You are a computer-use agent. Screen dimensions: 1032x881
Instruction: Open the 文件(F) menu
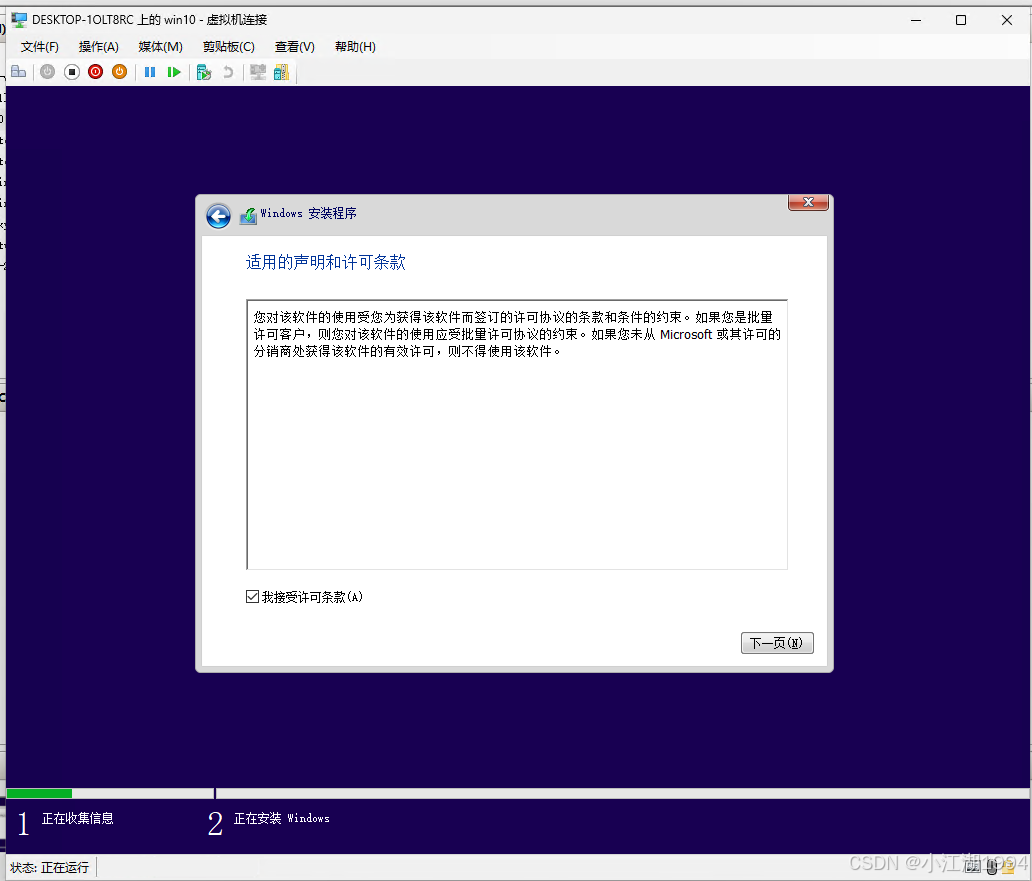tap(39, 47)
